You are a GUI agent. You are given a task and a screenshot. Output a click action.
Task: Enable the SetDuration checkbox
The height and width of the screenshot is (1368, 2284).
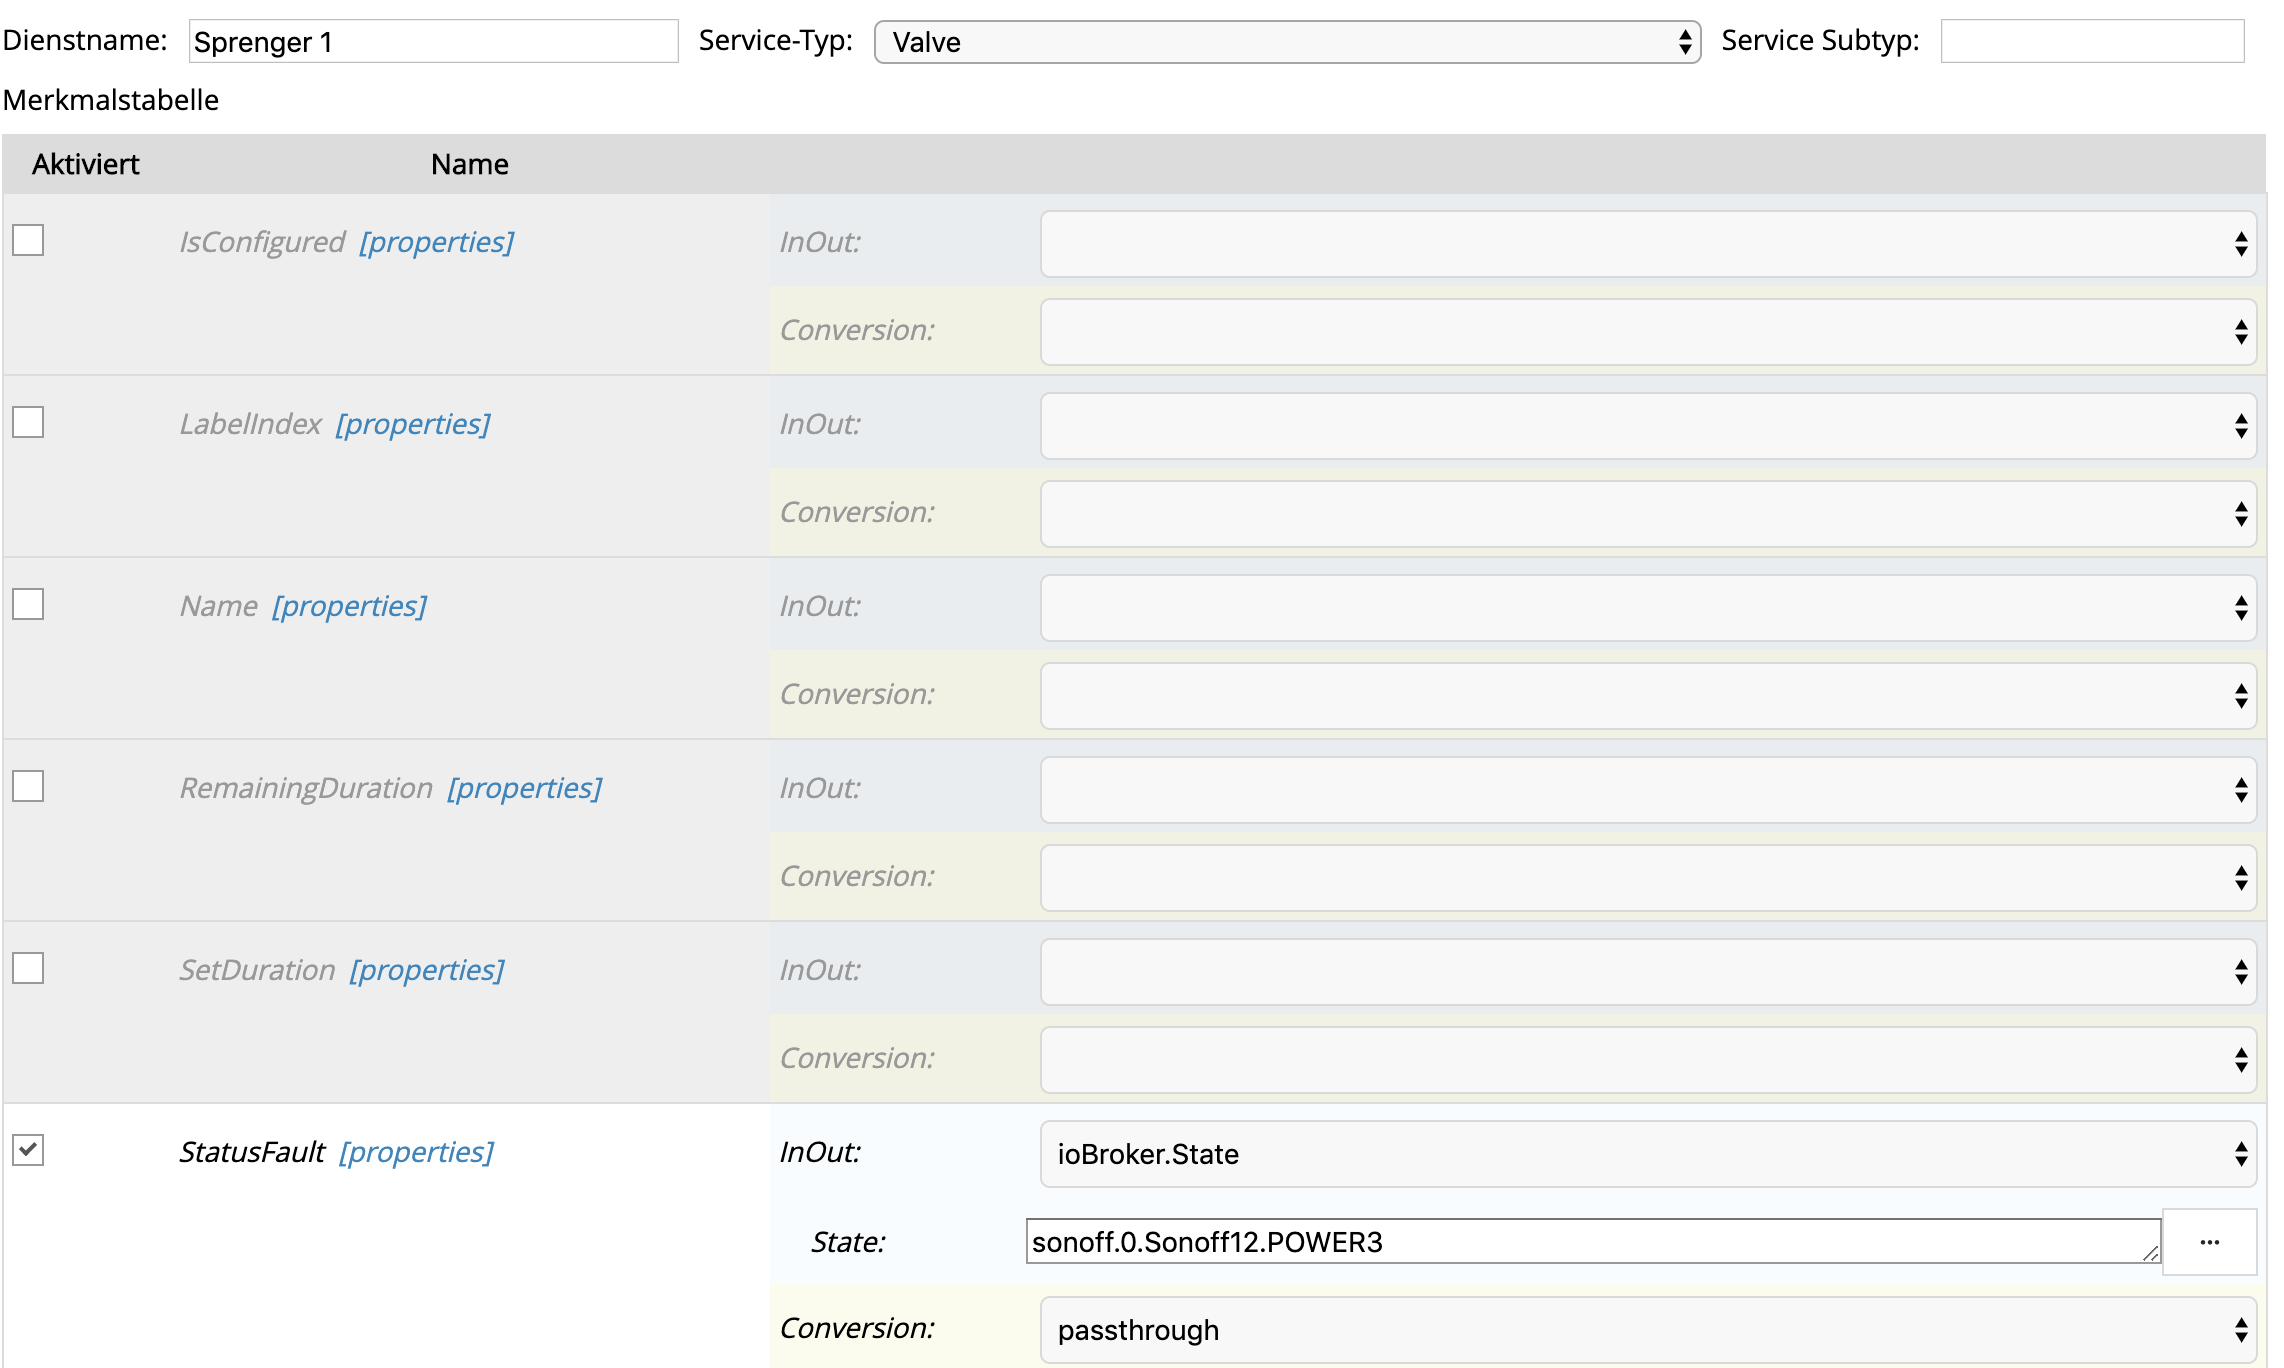point(28,968)
